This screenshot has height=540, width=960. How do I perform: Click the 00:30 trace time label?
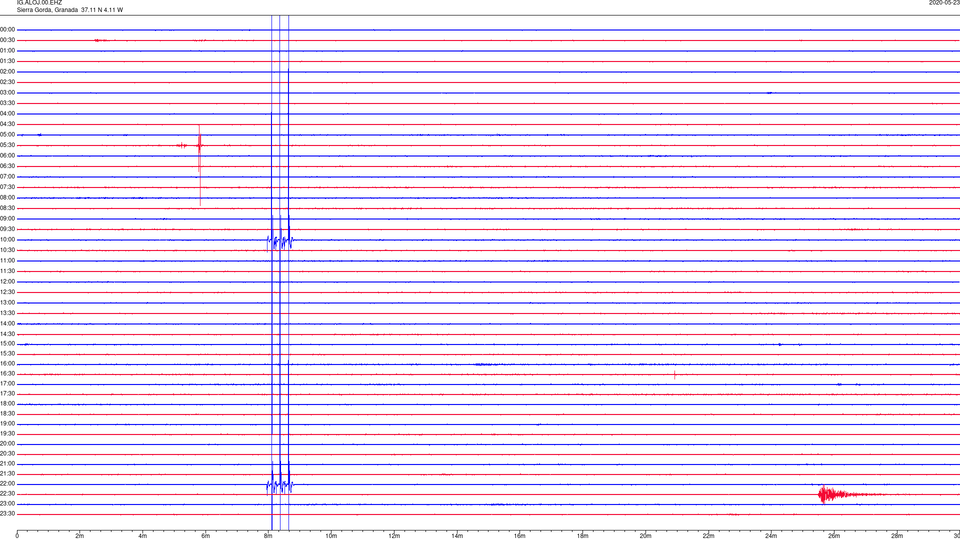[x=7, y=40]
